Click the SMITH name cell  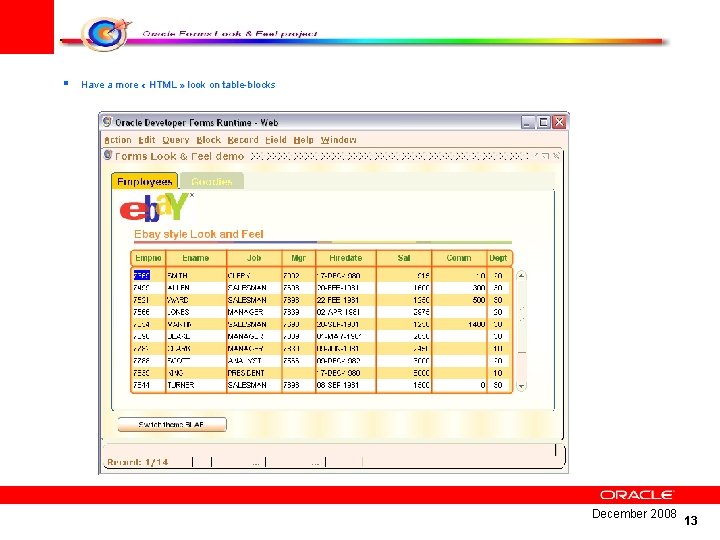(196, 276)
